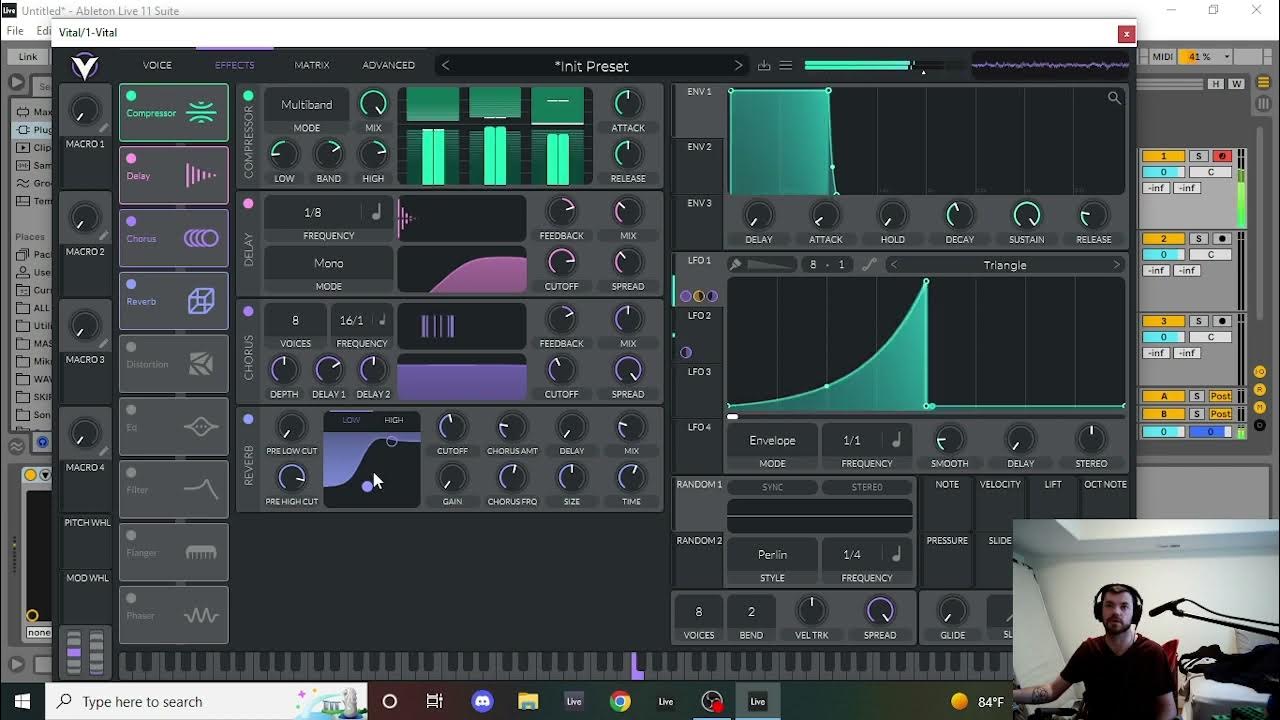Disable the Delay effect in effects list

(x=131, y=159)
